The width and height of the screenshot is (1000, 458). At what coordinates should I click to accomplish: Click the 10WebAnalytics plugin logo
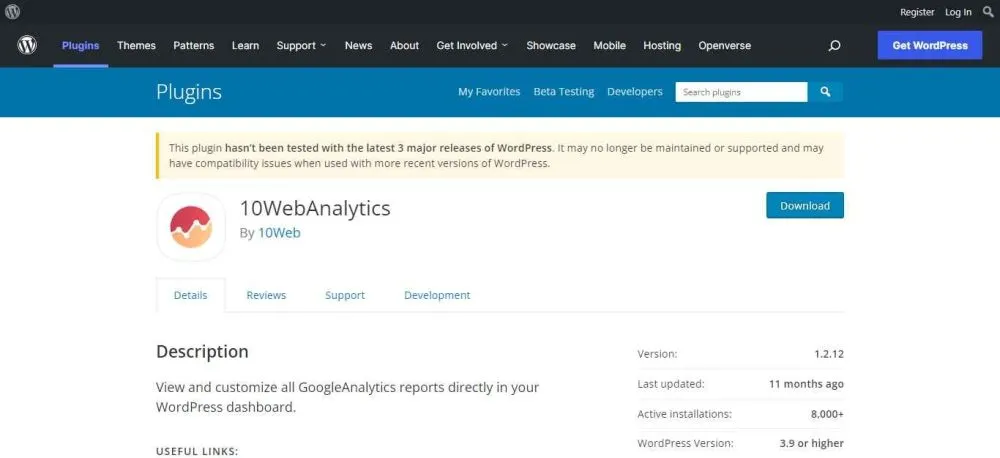click(191, 226)
